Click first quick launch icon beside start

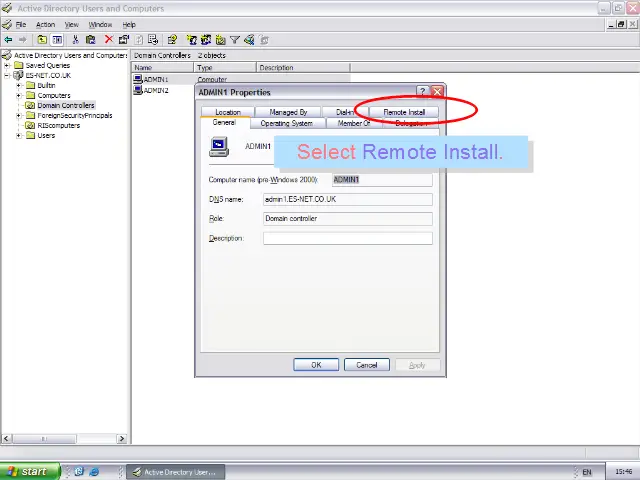[x=79, y=471]
